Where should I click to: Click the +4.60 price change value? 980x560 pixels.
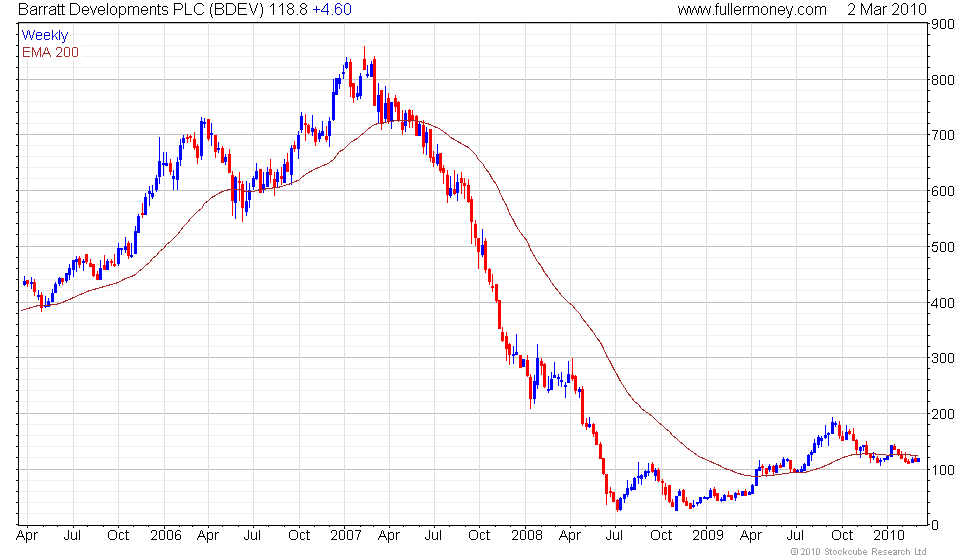(x=332, y=9)
